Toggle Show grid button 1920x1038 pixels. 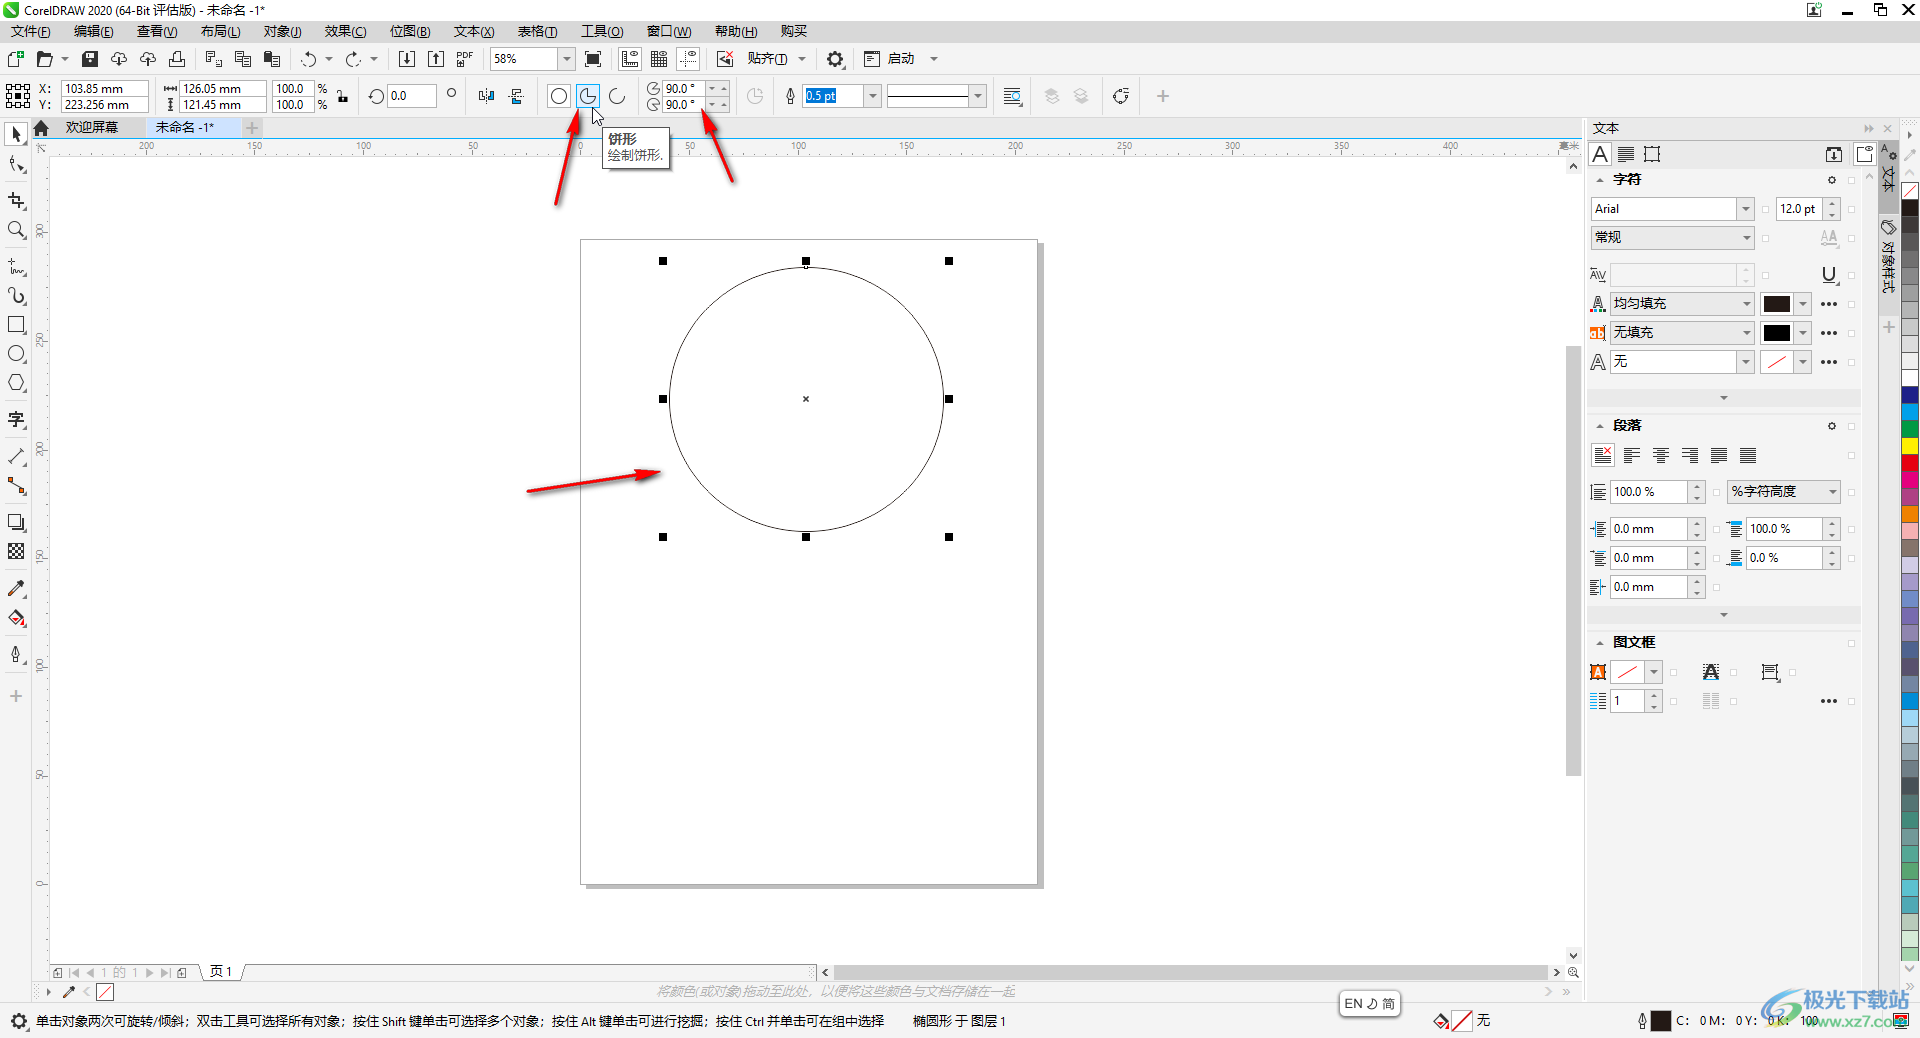[x=659, y=59]
